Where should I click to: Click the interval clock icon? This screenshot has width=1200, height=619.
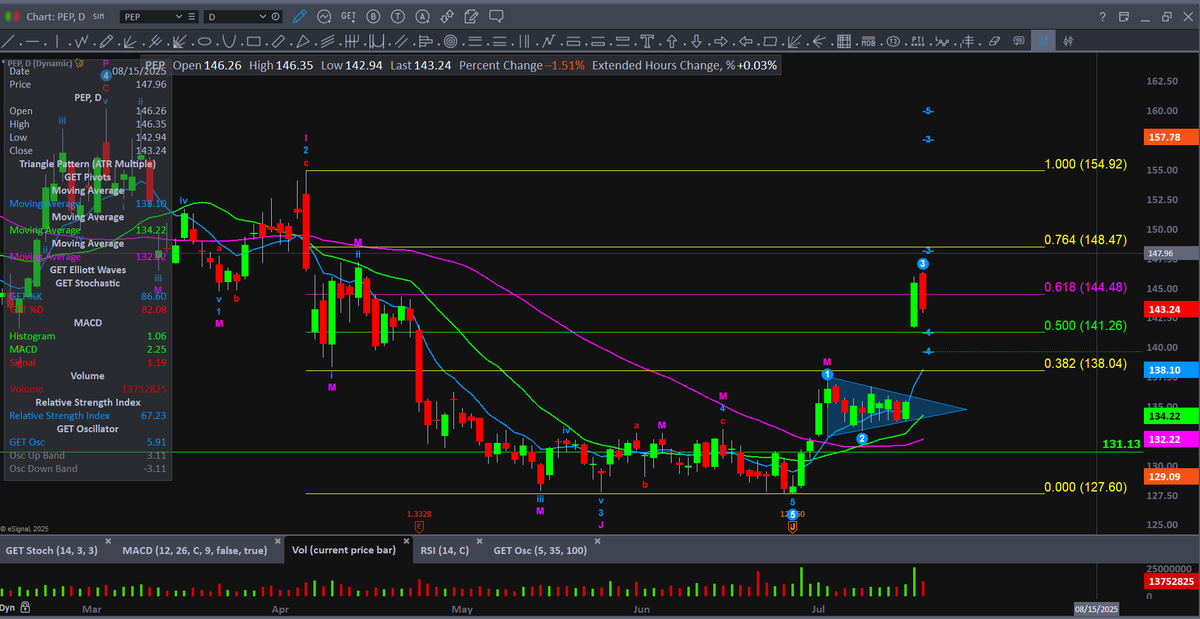pyautogui.click(x=275, y=17)
